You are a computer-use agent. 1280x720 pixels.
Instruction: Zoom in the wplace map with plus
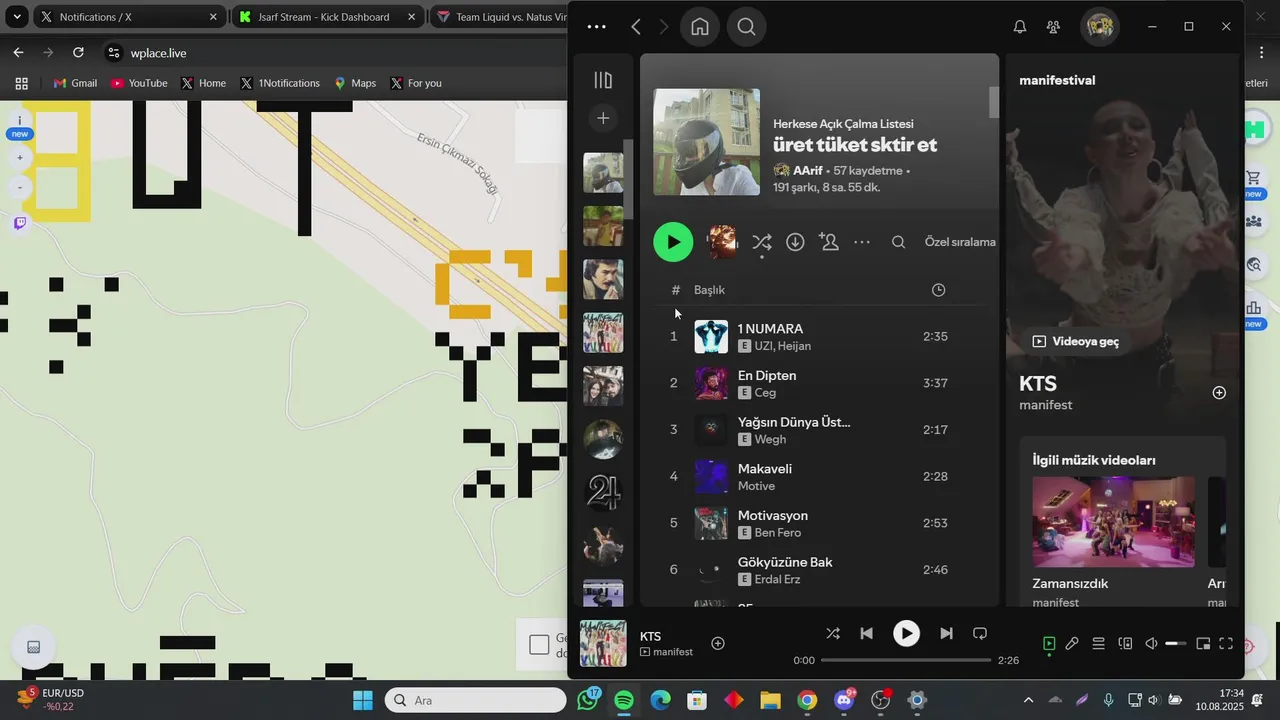(20, 157)
